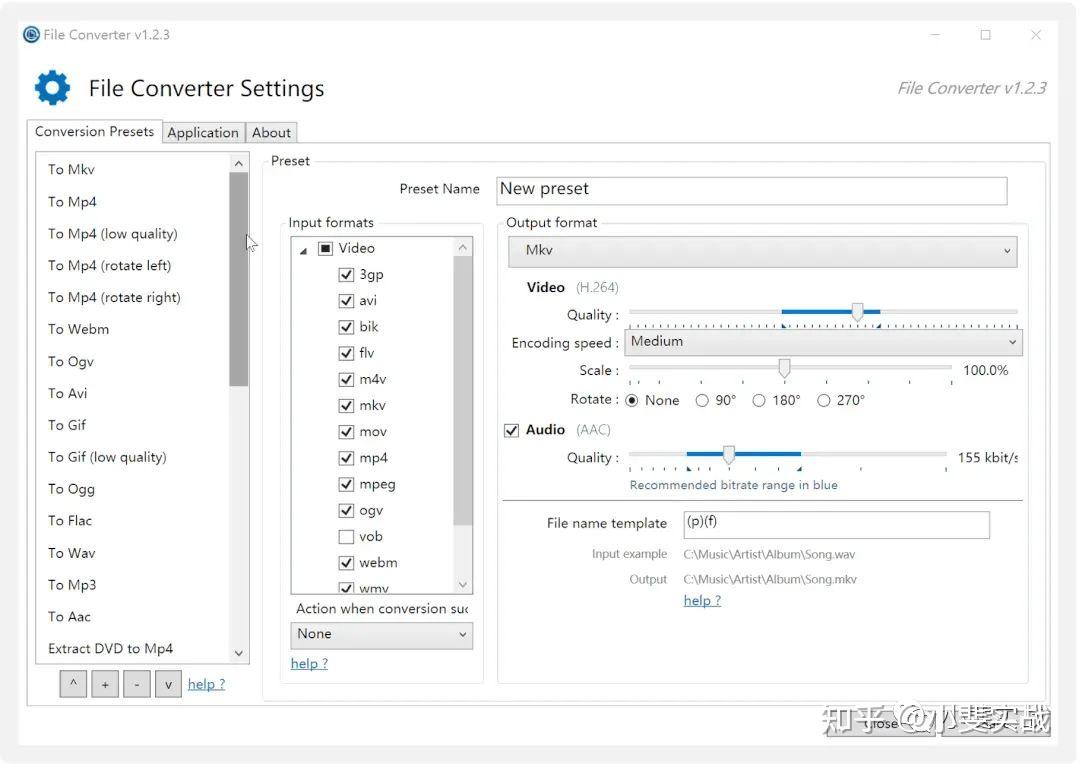Viewport: 1079px width, 764px height.
Task: Add a new preset with plus button
Action: click(104, 684)
